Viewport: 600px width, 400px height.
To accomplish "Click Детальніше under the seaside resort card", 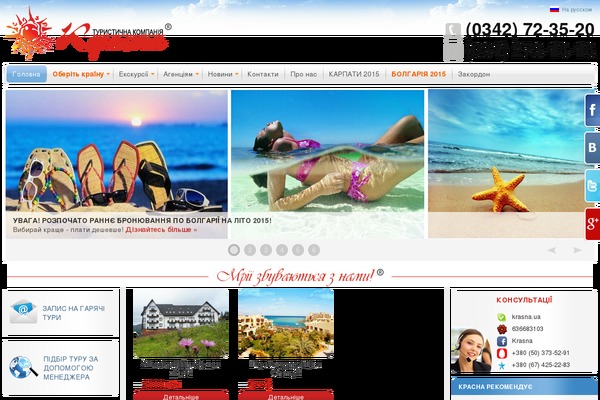I will click(286, 396).
